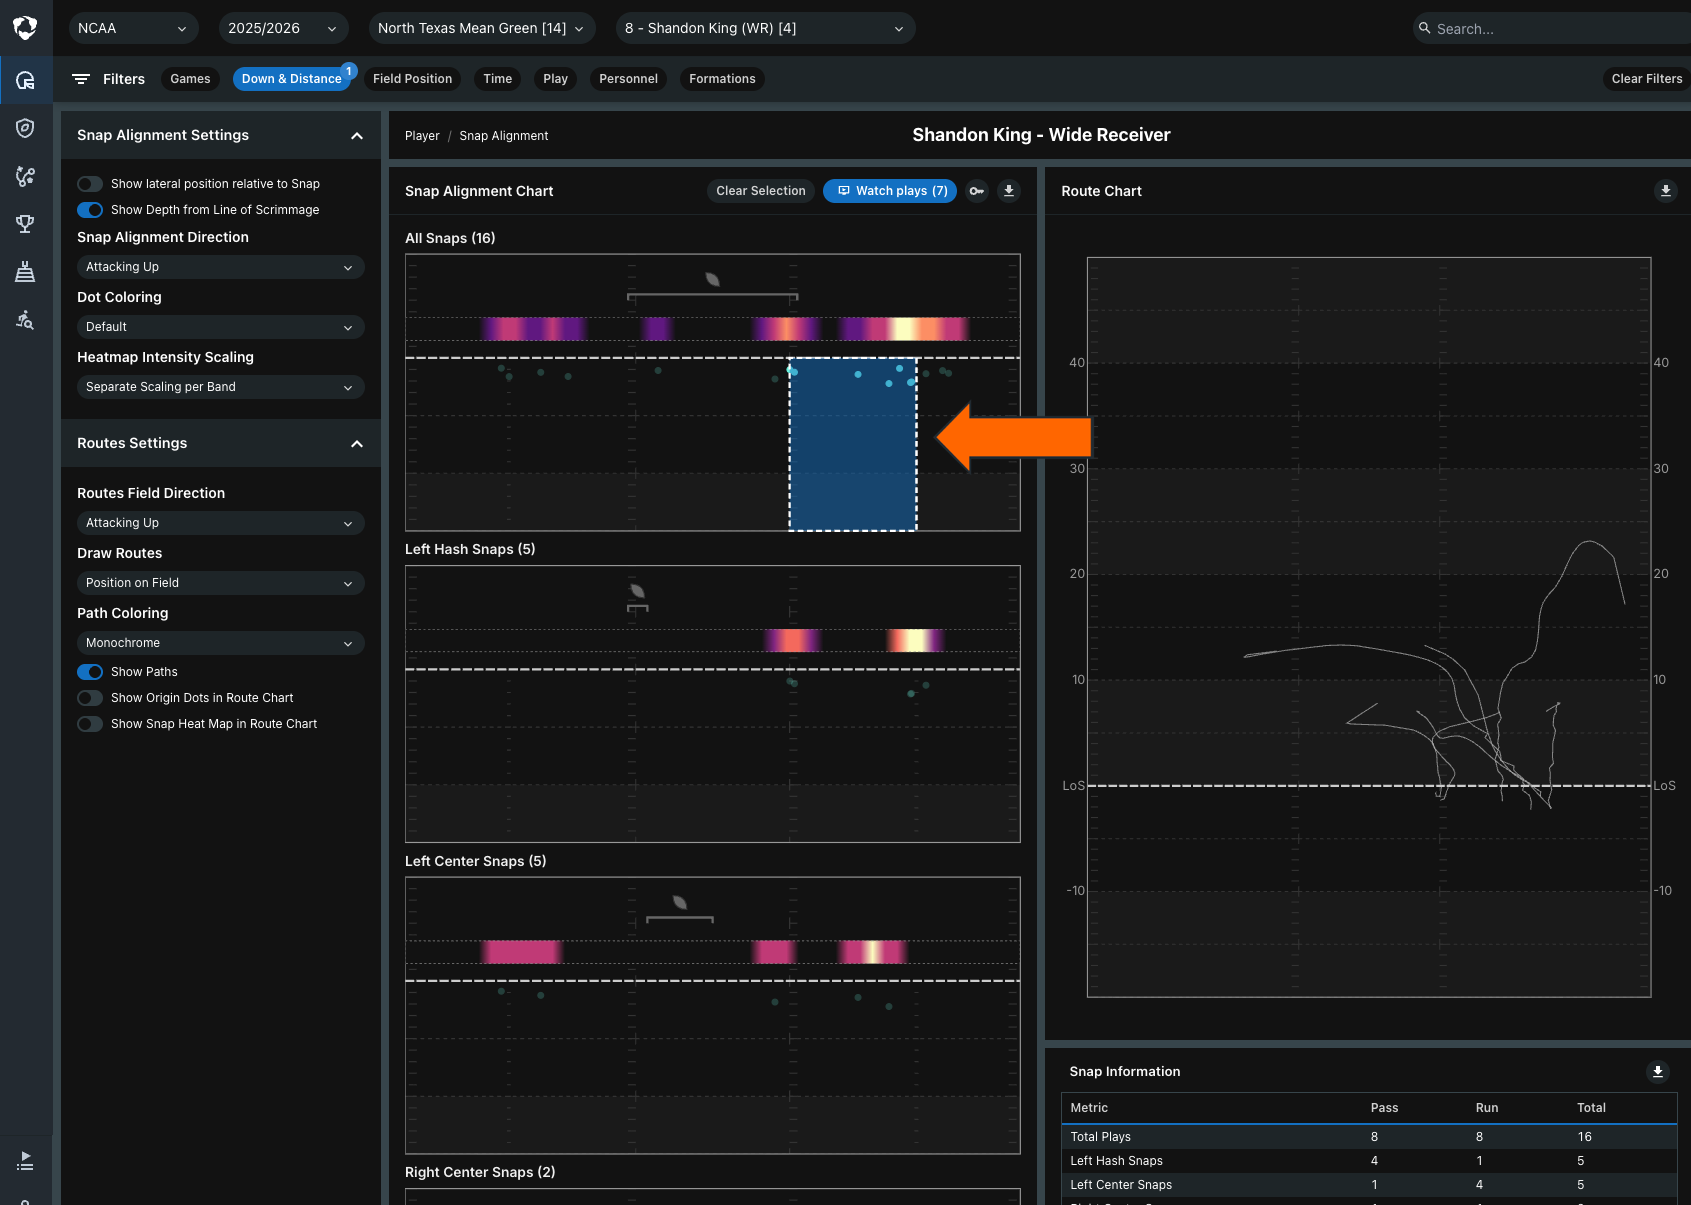Click the Player breadcrumb link

(422, 136)
